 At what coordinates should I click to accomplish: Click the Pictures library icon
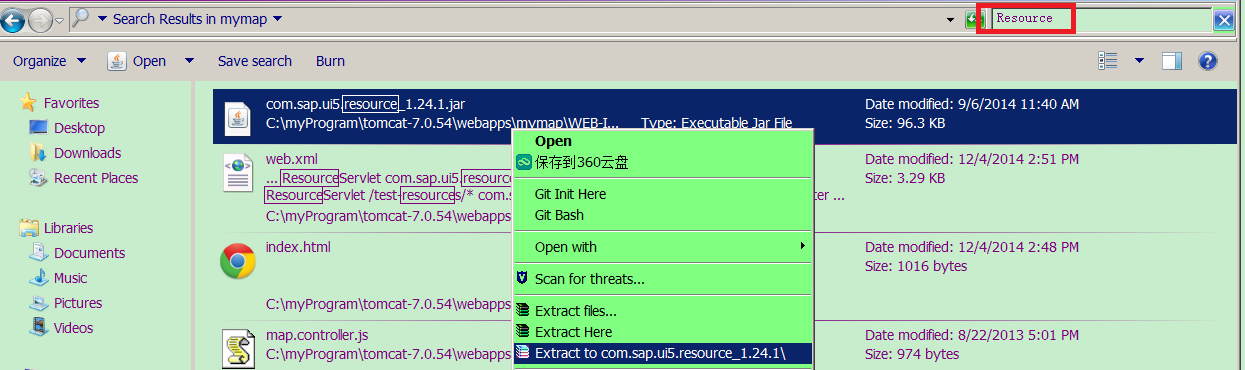tap(39, 302)
